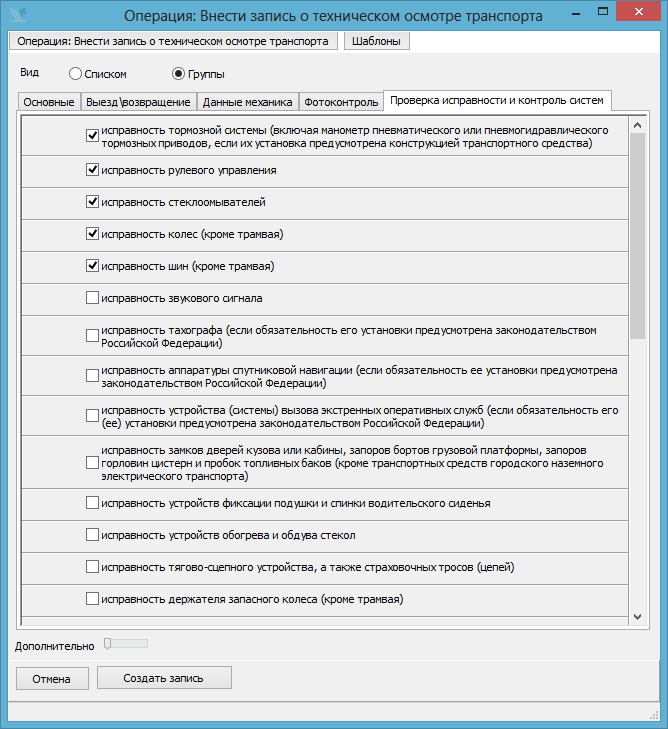
Task: Select Проверка исправности и контроль систем tab
Action: tap(497, 100)
